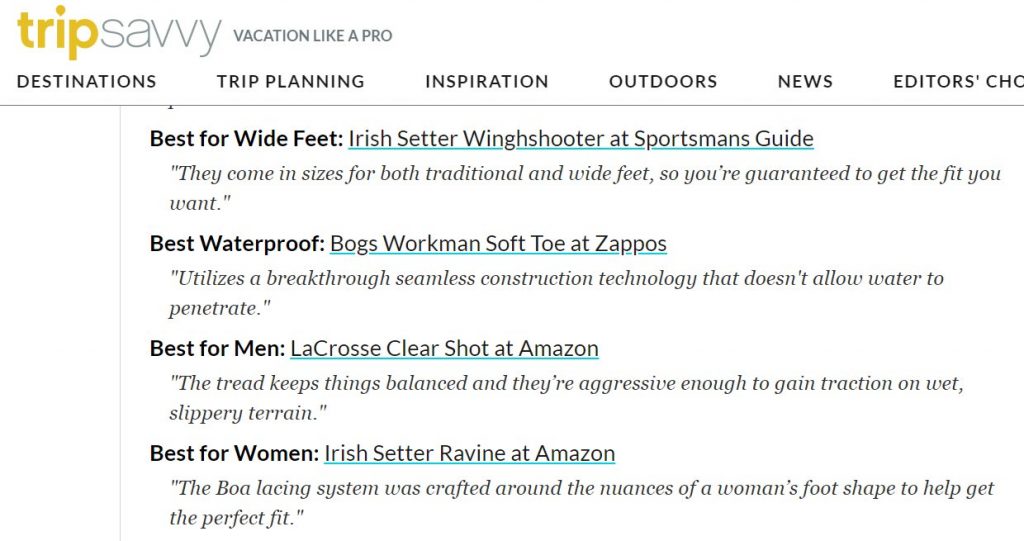Click the Vacation Like a Pro tagline
This screenshot has height=541, width=1024.
pos(313,36)
